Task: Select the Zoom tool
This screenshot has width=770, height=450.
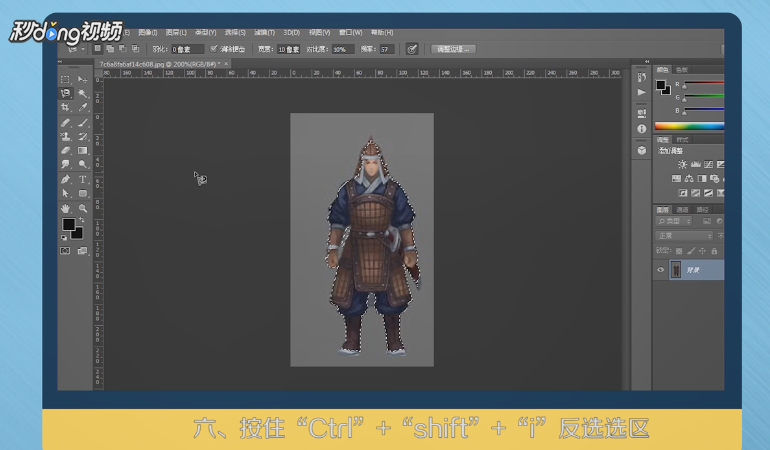Action: [x=82, y=208]
